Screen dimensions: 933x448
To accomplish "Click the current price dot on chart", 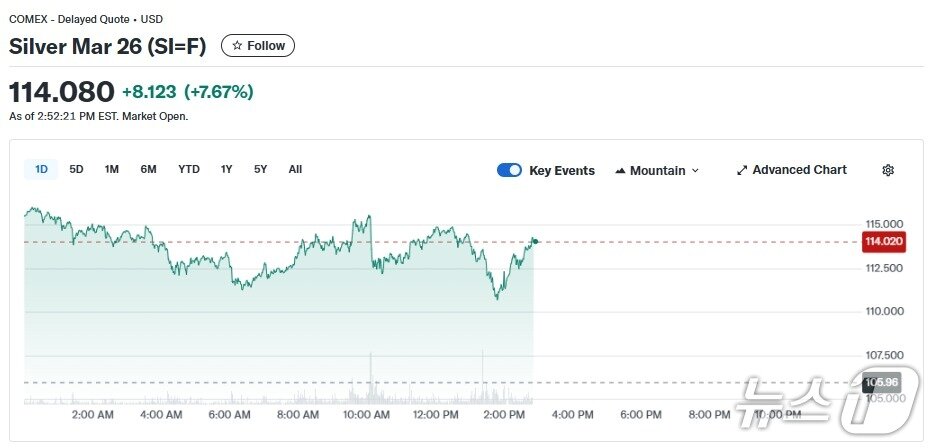I will tap(535, 241).
